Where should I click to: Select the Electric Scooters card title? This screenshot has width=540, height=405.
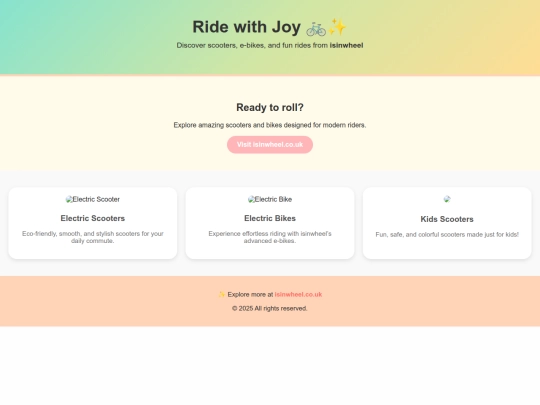[93, 218]
